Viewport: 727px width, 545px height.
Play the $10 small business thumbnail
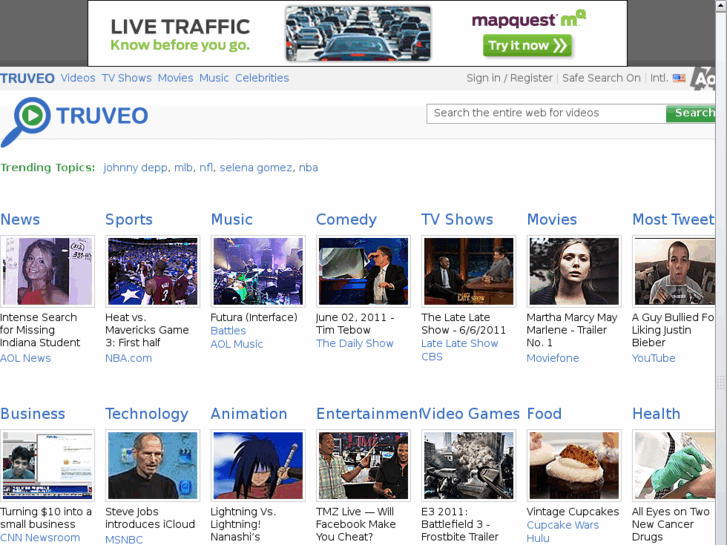coord(47,466)
